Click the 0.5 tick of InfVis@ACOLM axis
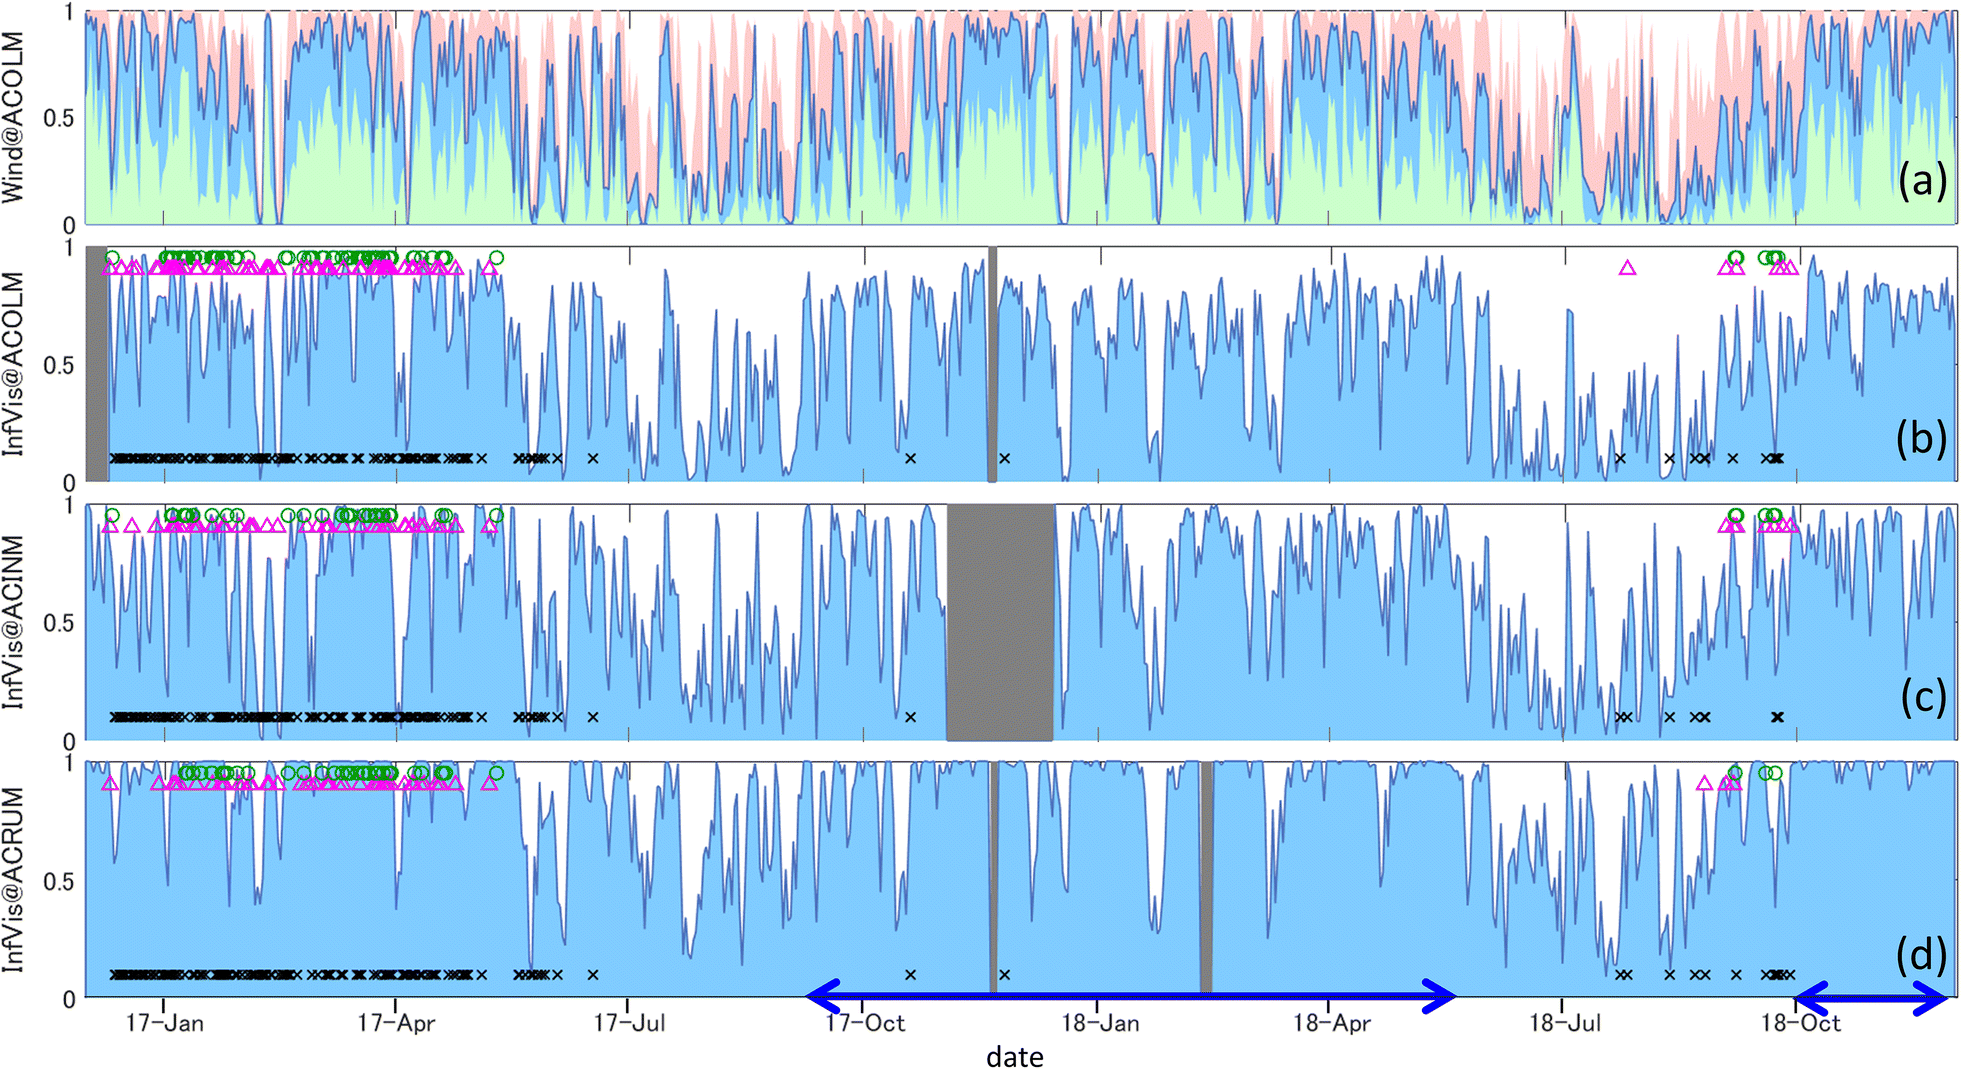The height and width of the screenshot is (1069, 1961). [58, 365]
